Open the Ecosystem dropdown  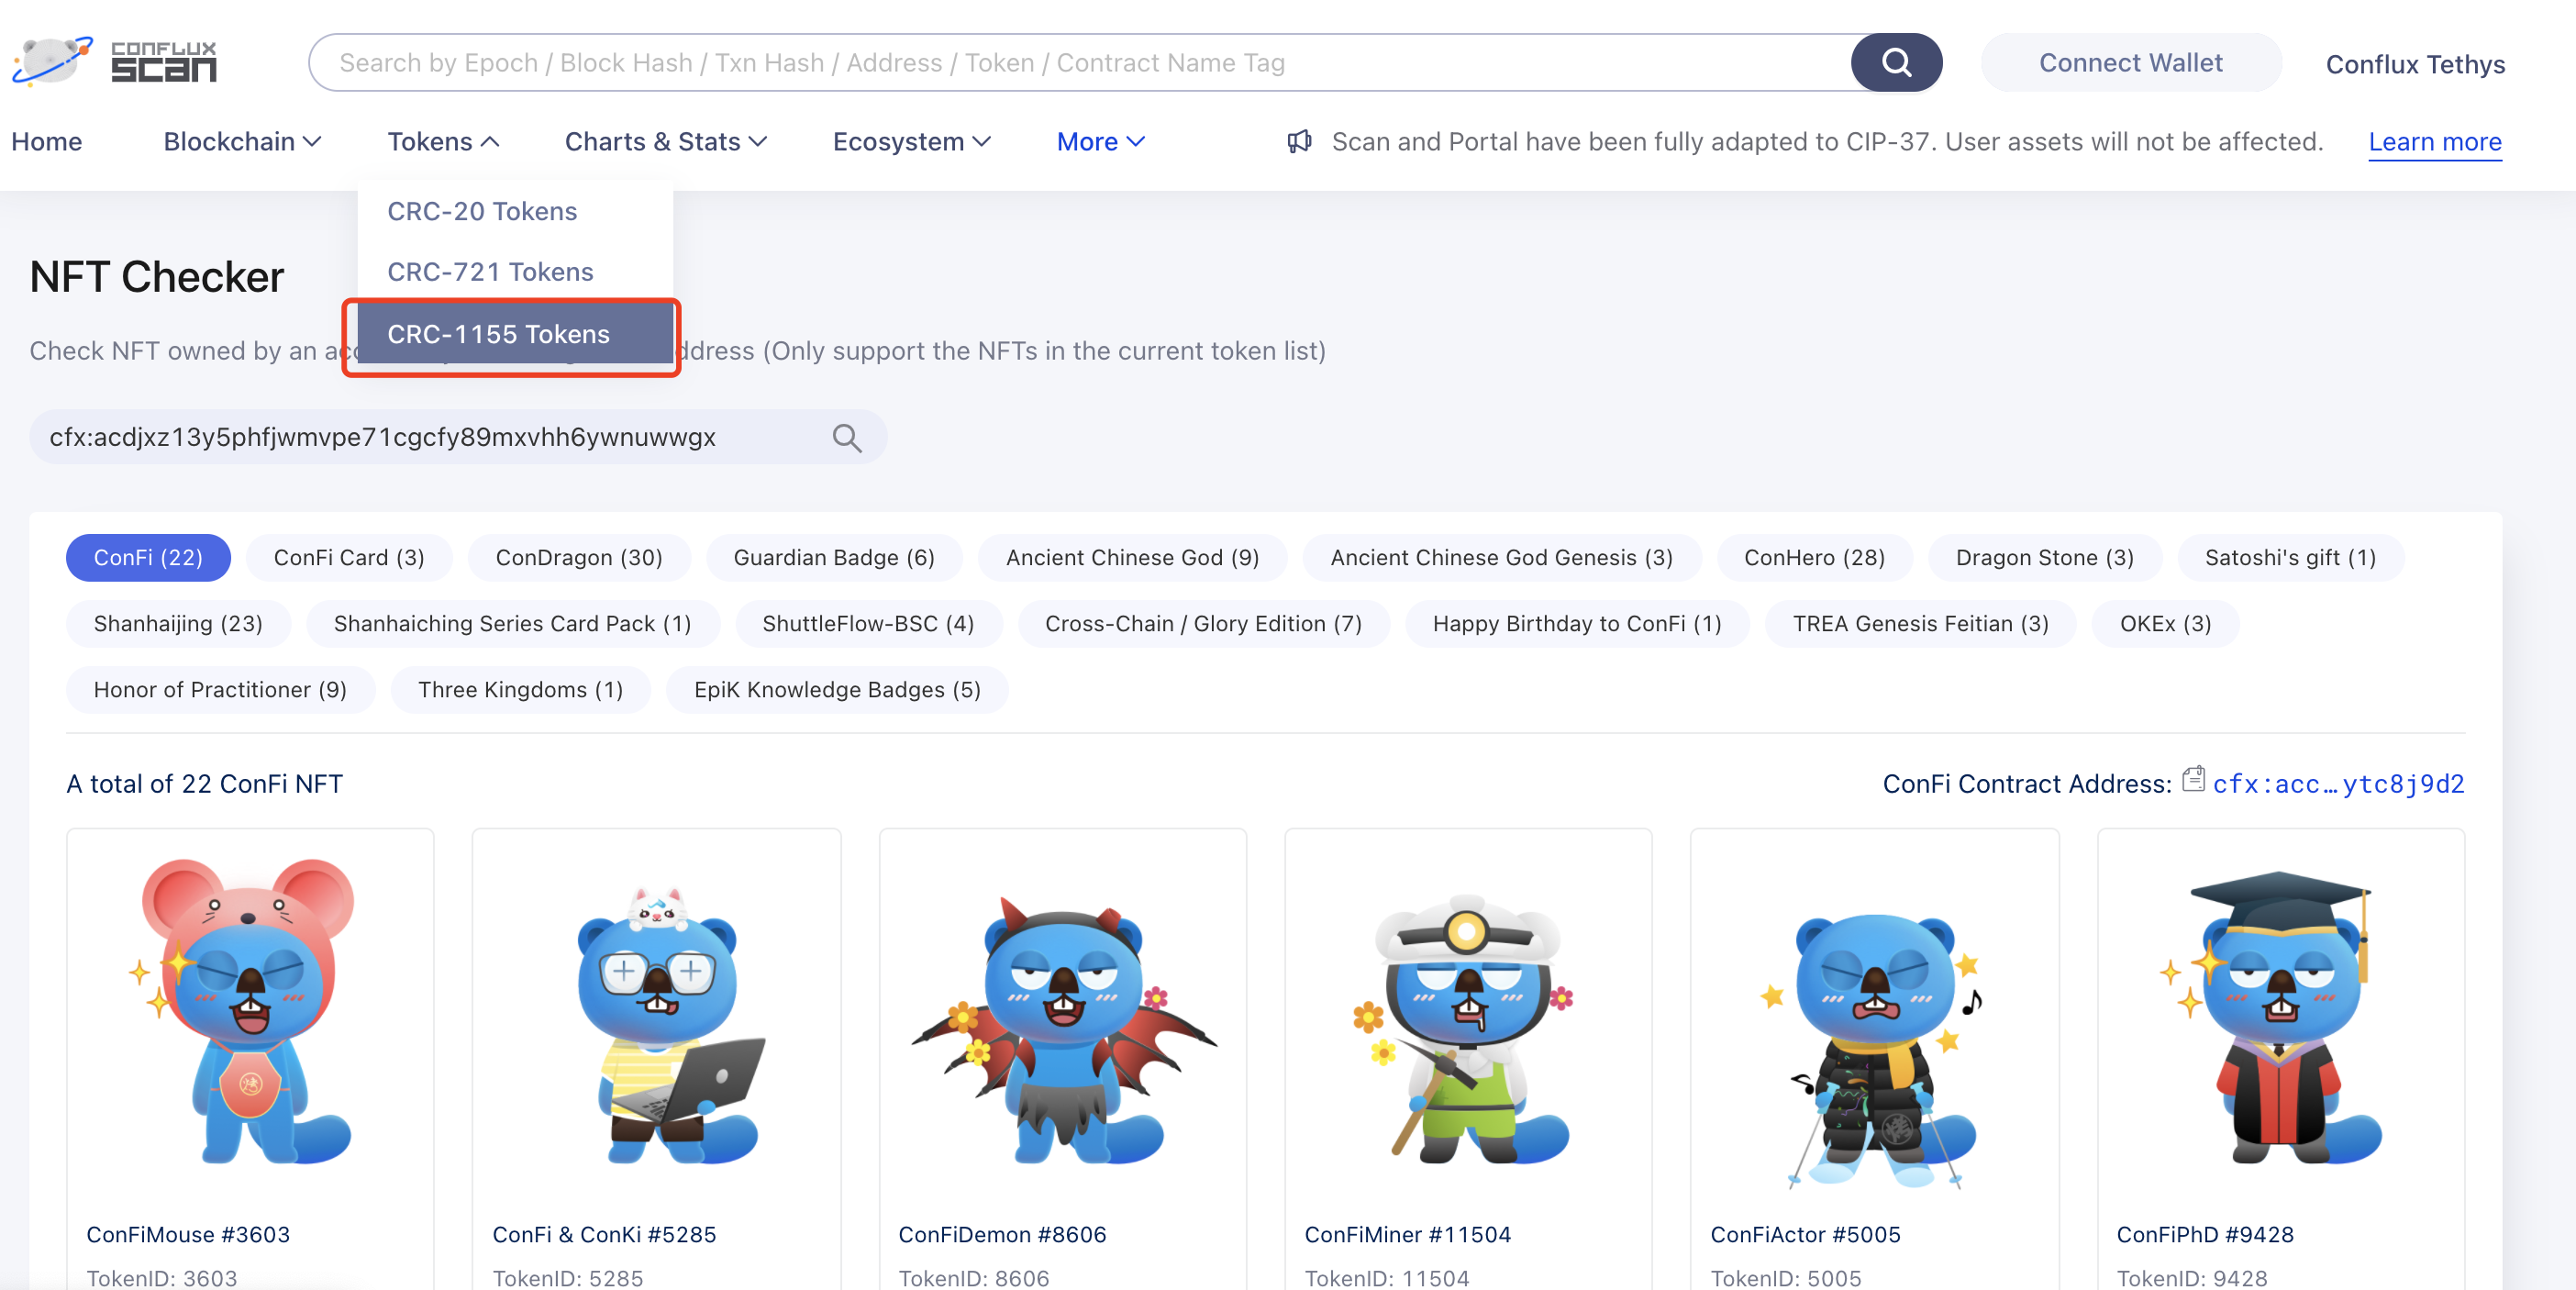coord(911,141)
